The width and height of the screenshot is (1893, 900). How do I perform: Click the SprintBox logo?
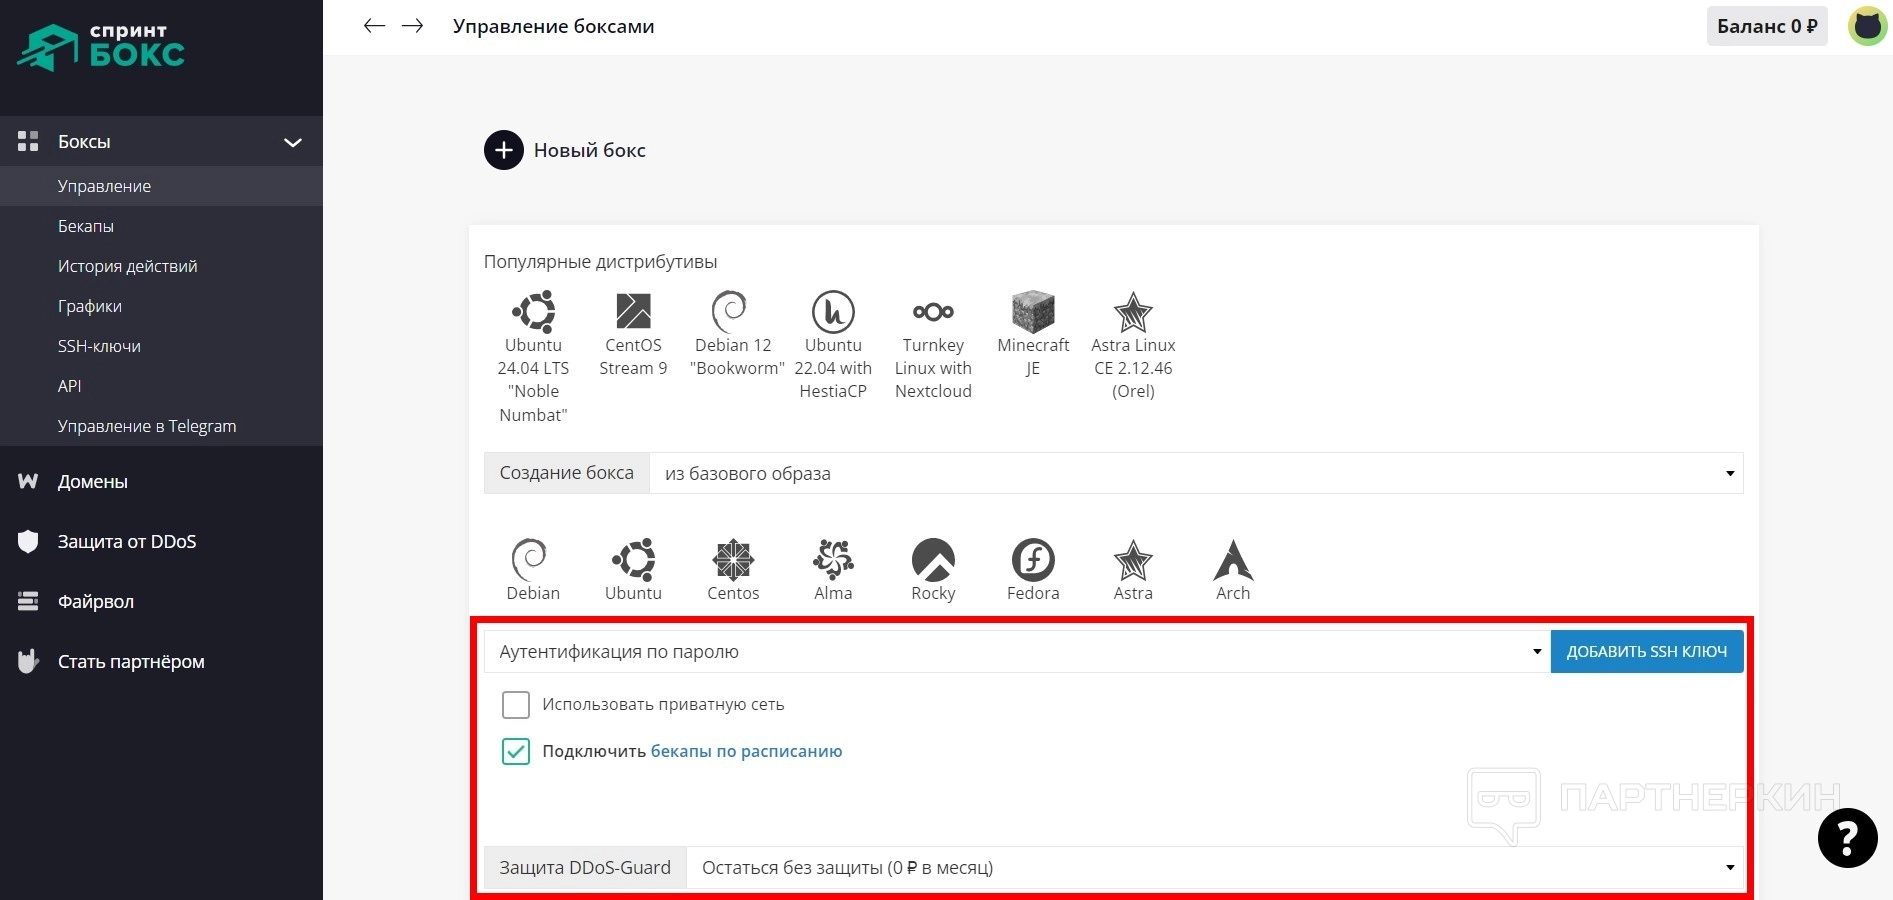(101, 47)
